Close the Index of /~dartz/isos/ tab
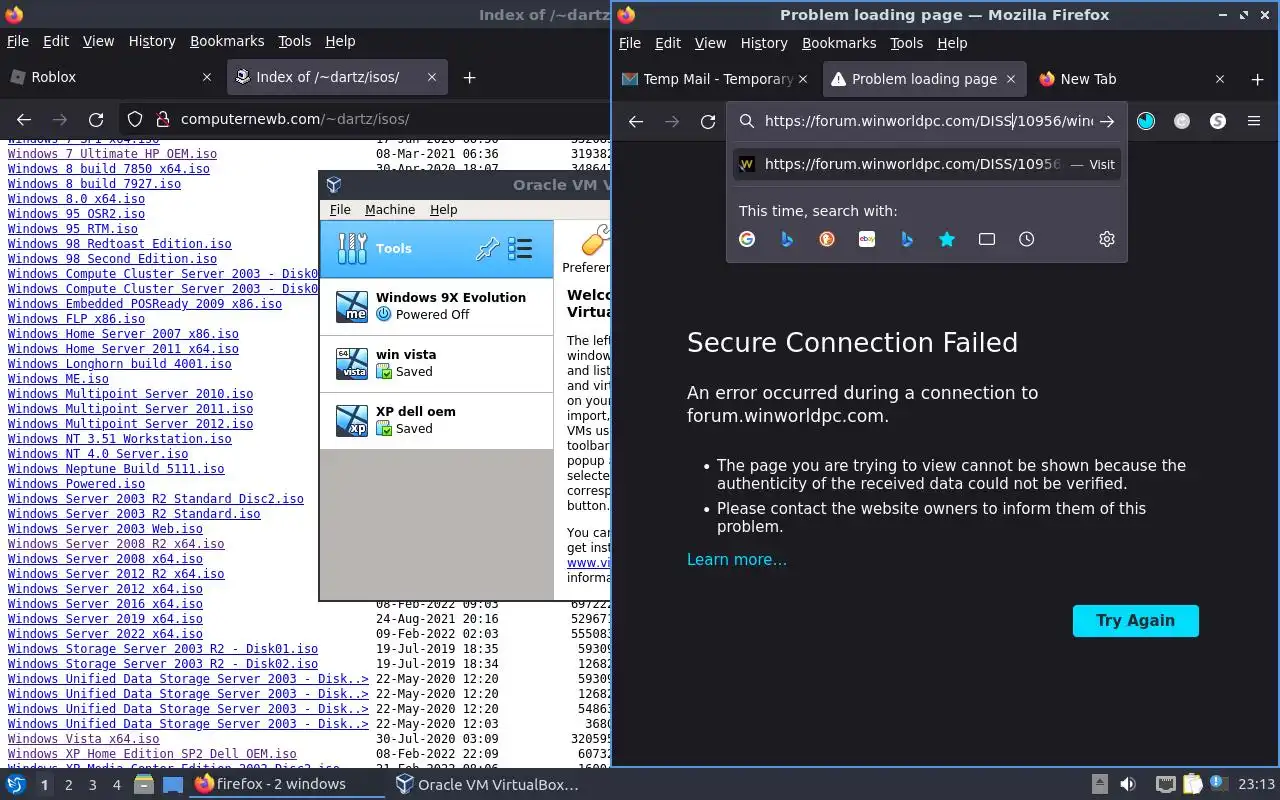The width and height of the screenshot is (1280, 800). click(x=432, y=77)
